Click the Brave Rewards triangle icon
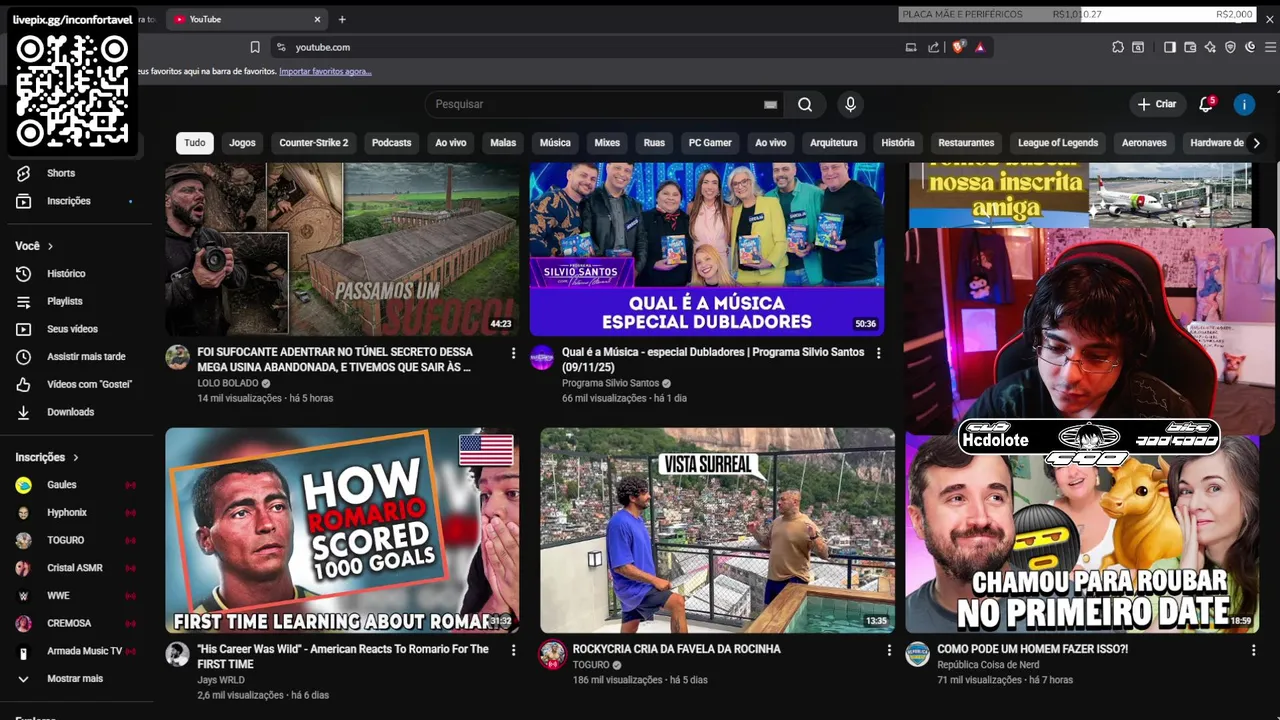This screenshot has width=1280, height=720. click(980, 47)
